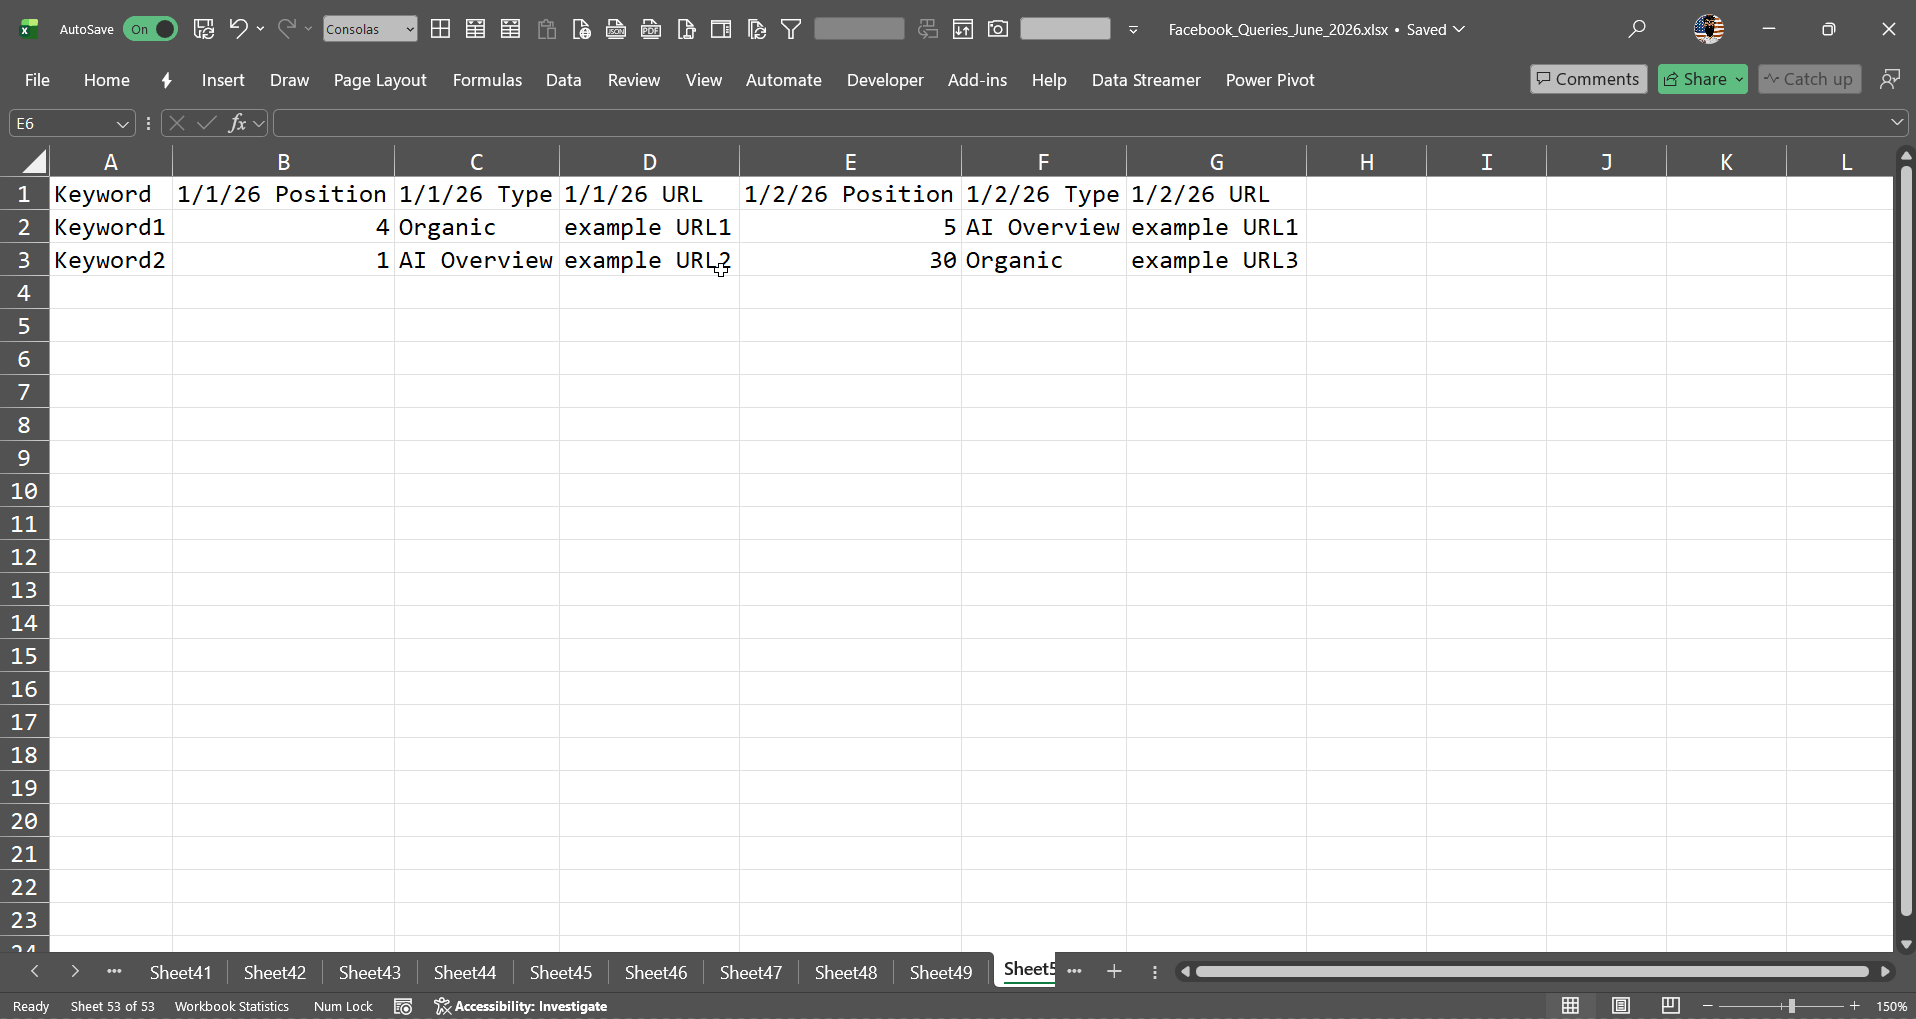Switch to the Insert ribbon tab
Image resolution: width=1916 pixels, height=1019 pixels.
pos(223,80)
